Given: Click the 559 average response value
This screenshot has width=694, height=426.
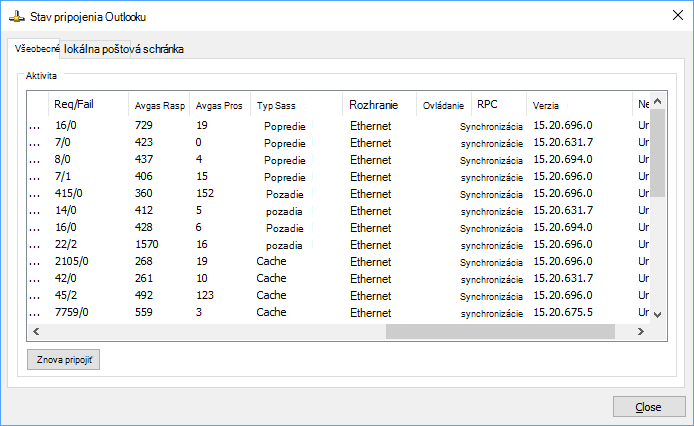Looking at the screenshot, I should (143, 312).
